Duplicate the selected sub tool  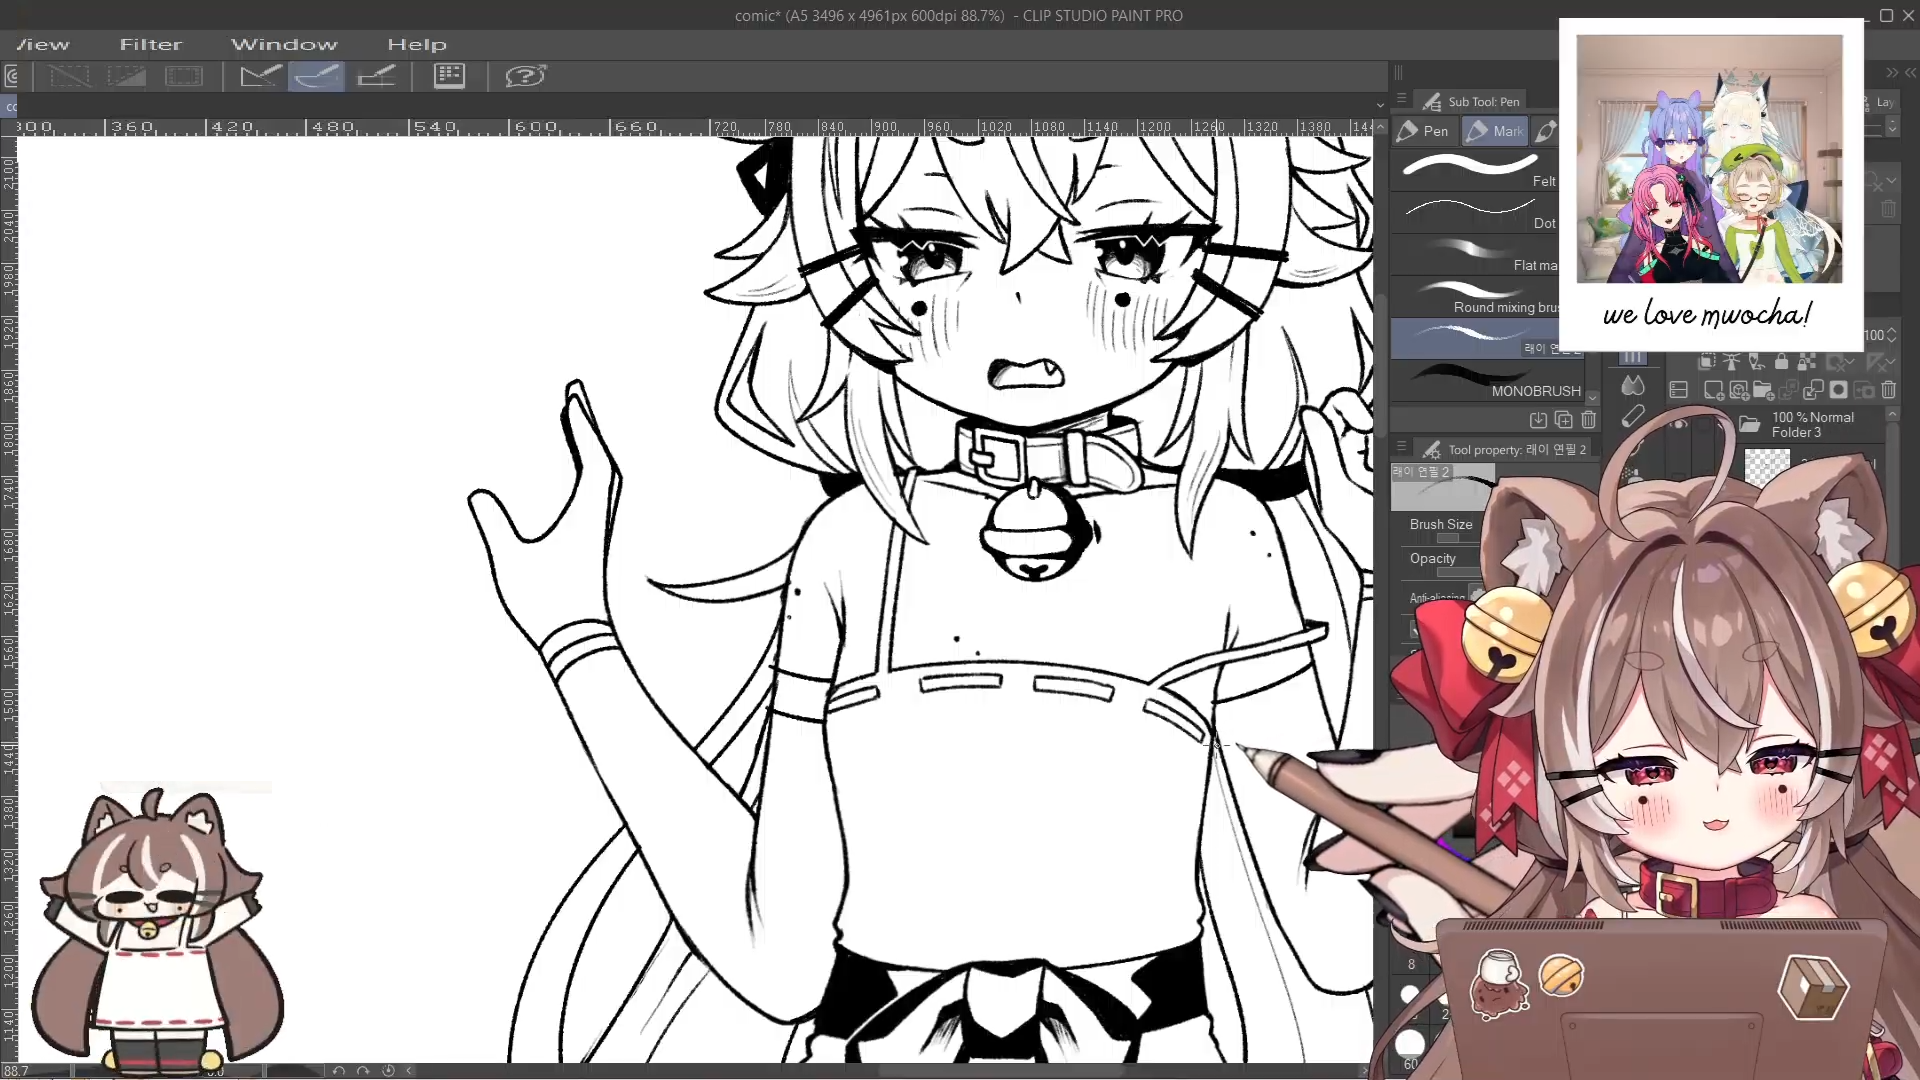(x=1563, y=420)
